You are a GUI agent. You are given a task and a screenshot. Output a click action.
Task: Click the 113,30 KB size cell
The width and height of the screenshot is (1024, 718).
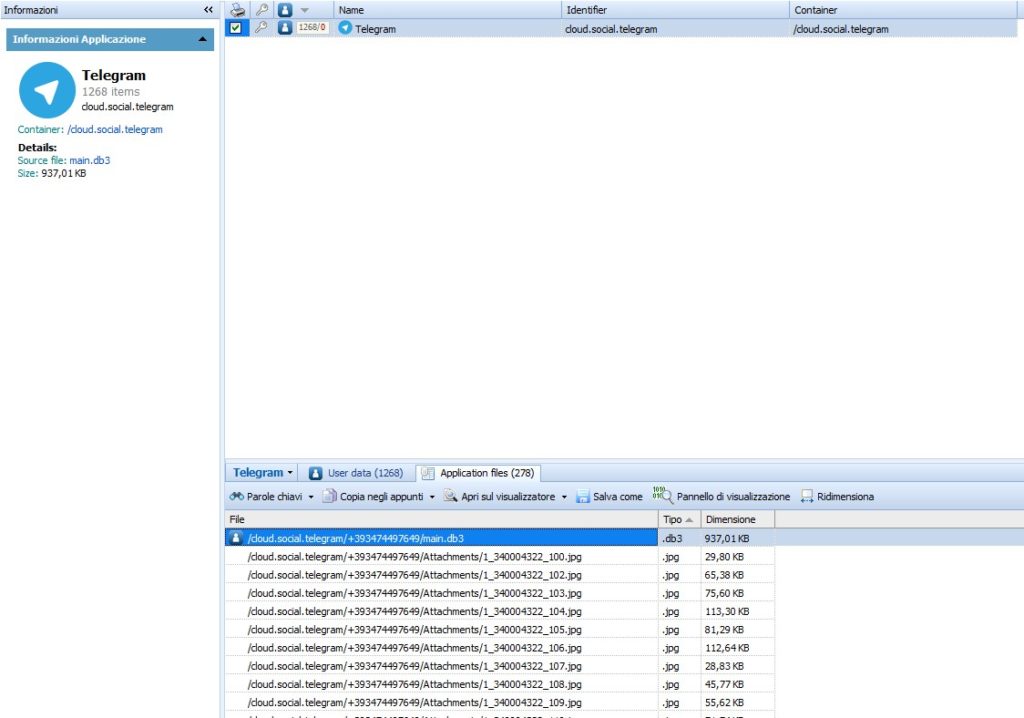click(x=738, y=612)
